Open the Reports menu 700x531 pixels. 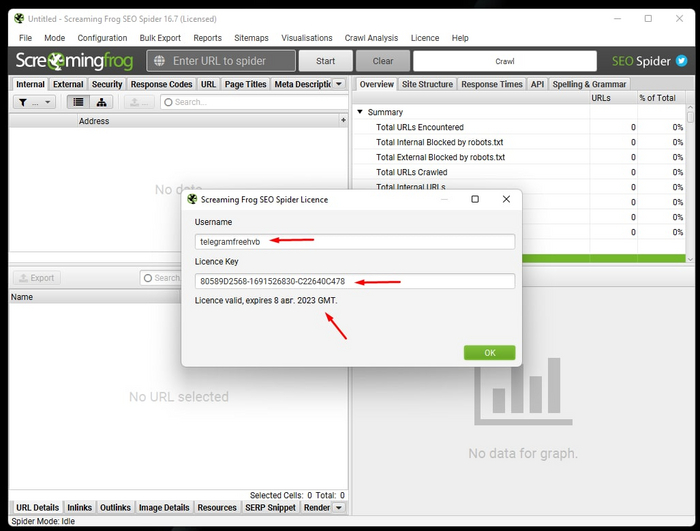pyautogui.click(x=207, y=38)
